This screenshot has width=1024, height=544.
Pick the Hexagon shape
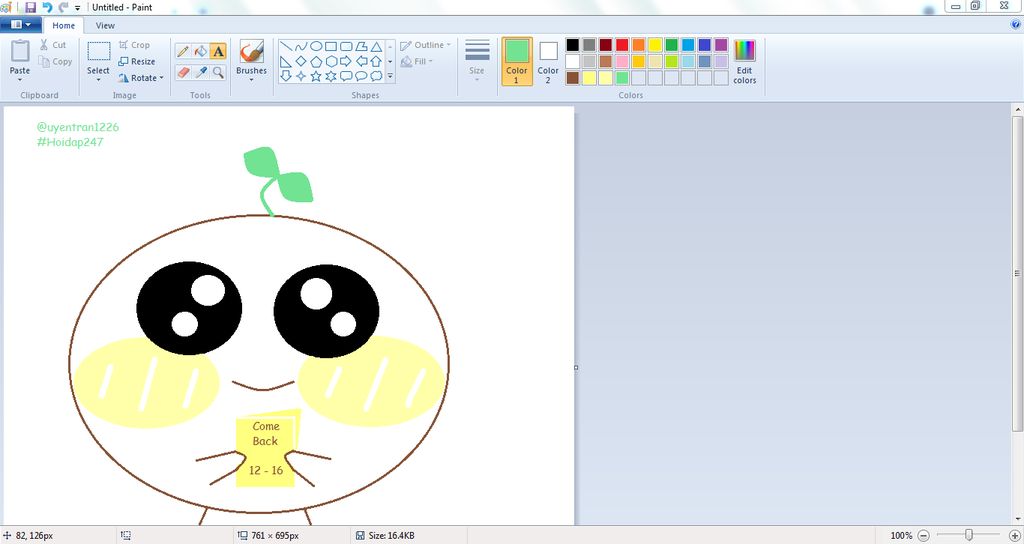point(331,61)
